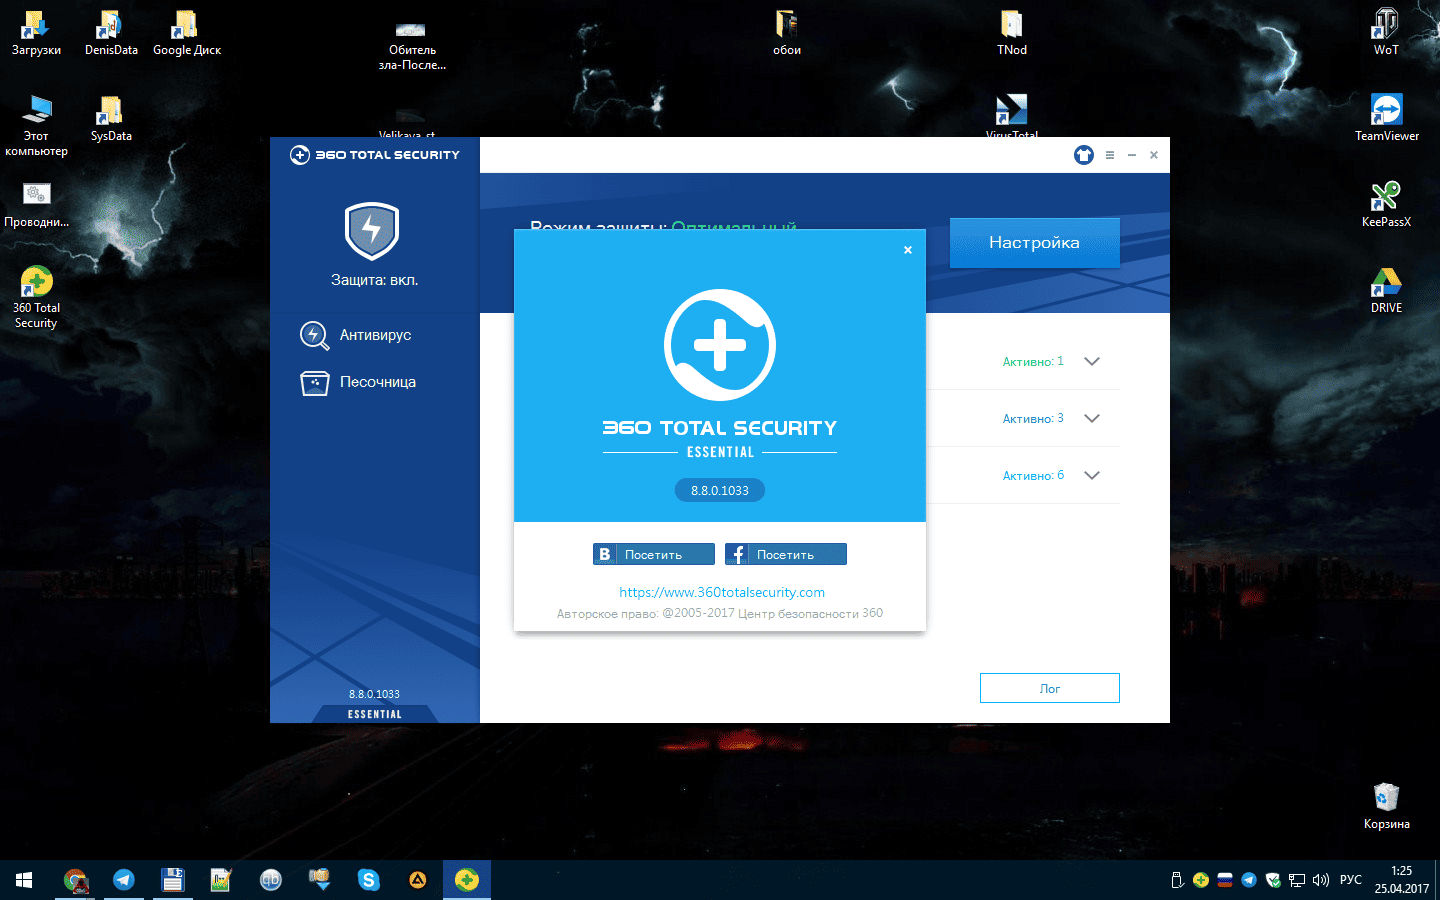Open the Google Диск desktop shortcut
Screen dimensions: 1440x900
click(187, 34)
